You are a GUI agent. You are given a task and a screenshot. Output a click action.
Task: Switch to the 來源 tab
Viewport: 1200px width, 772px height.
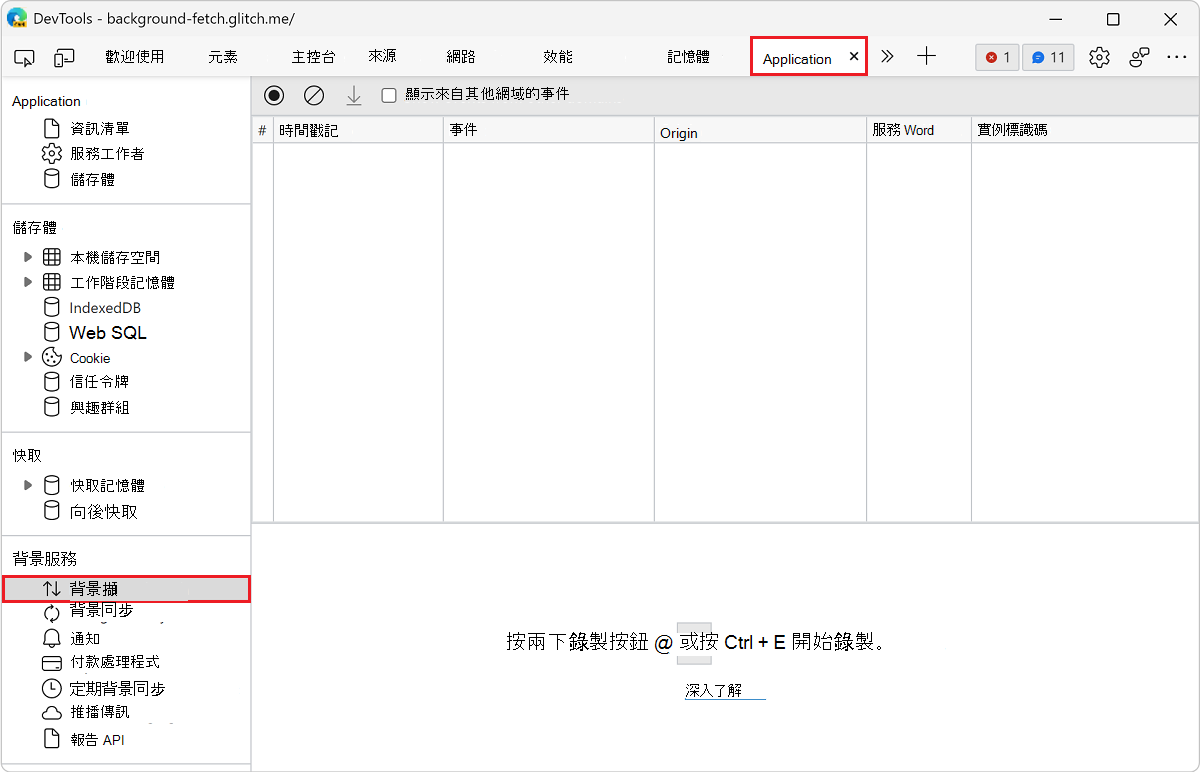click(x=382, y=57)
